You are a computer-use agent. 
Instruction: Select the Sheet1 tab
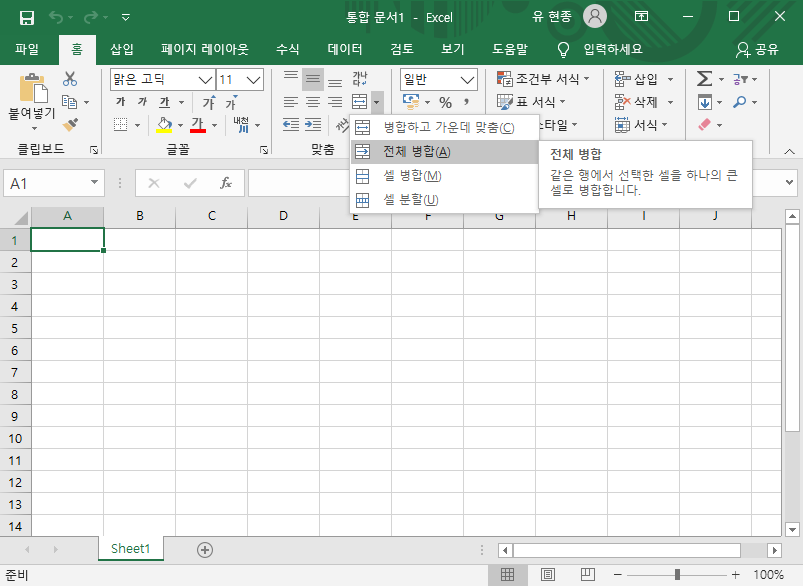[131, 549]
